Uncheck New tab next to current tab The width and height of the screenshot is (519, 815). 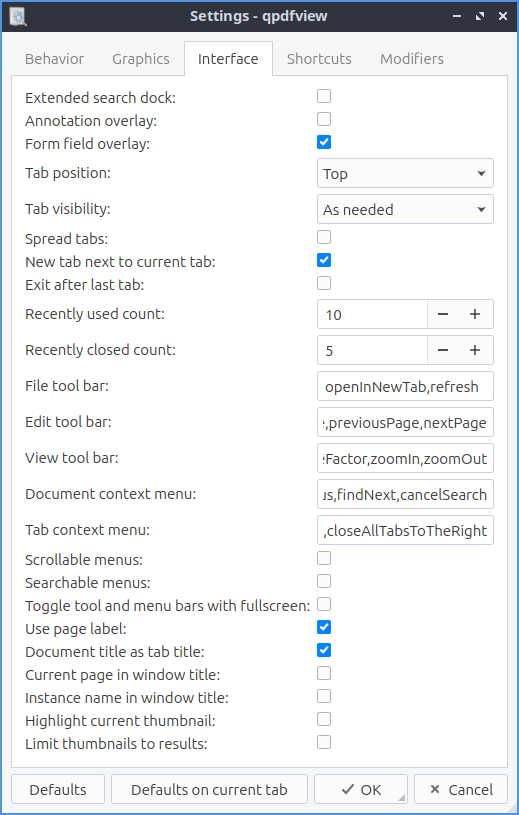point(324,260)
